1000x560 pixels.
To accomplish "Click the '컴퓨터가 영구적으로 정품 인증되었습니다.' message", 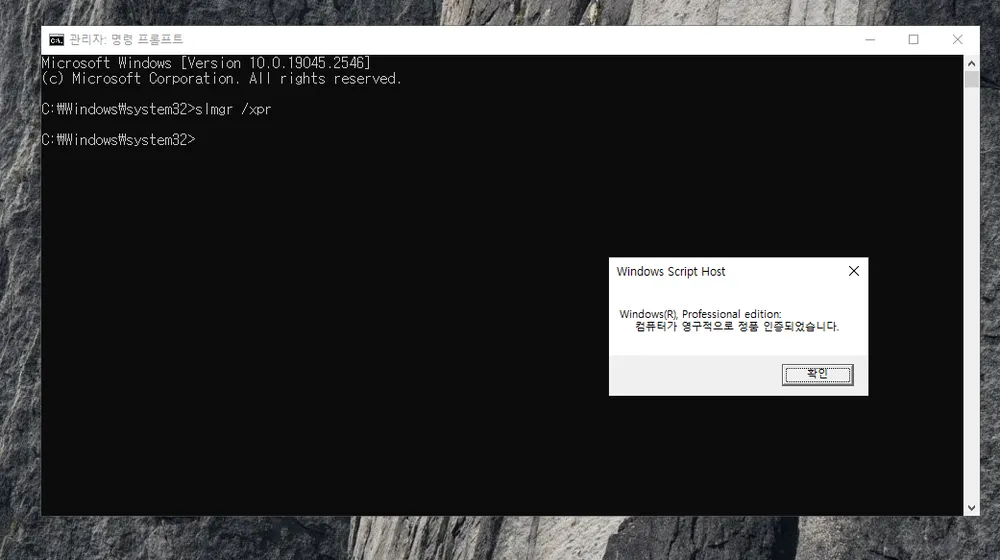I will pyautogui.click(x=737, y=327).
